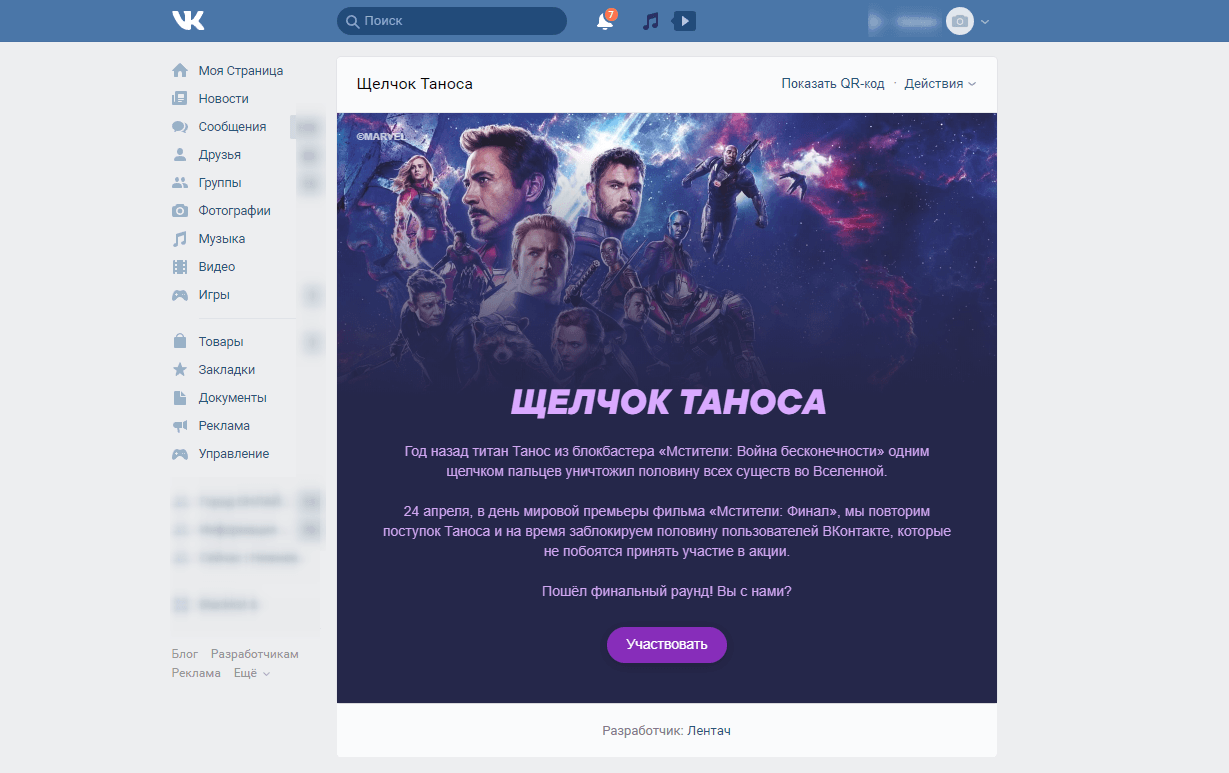1229x773 pixels.
Task: Expand the Ещё footer dropdown
Action: tap(251, 673)
